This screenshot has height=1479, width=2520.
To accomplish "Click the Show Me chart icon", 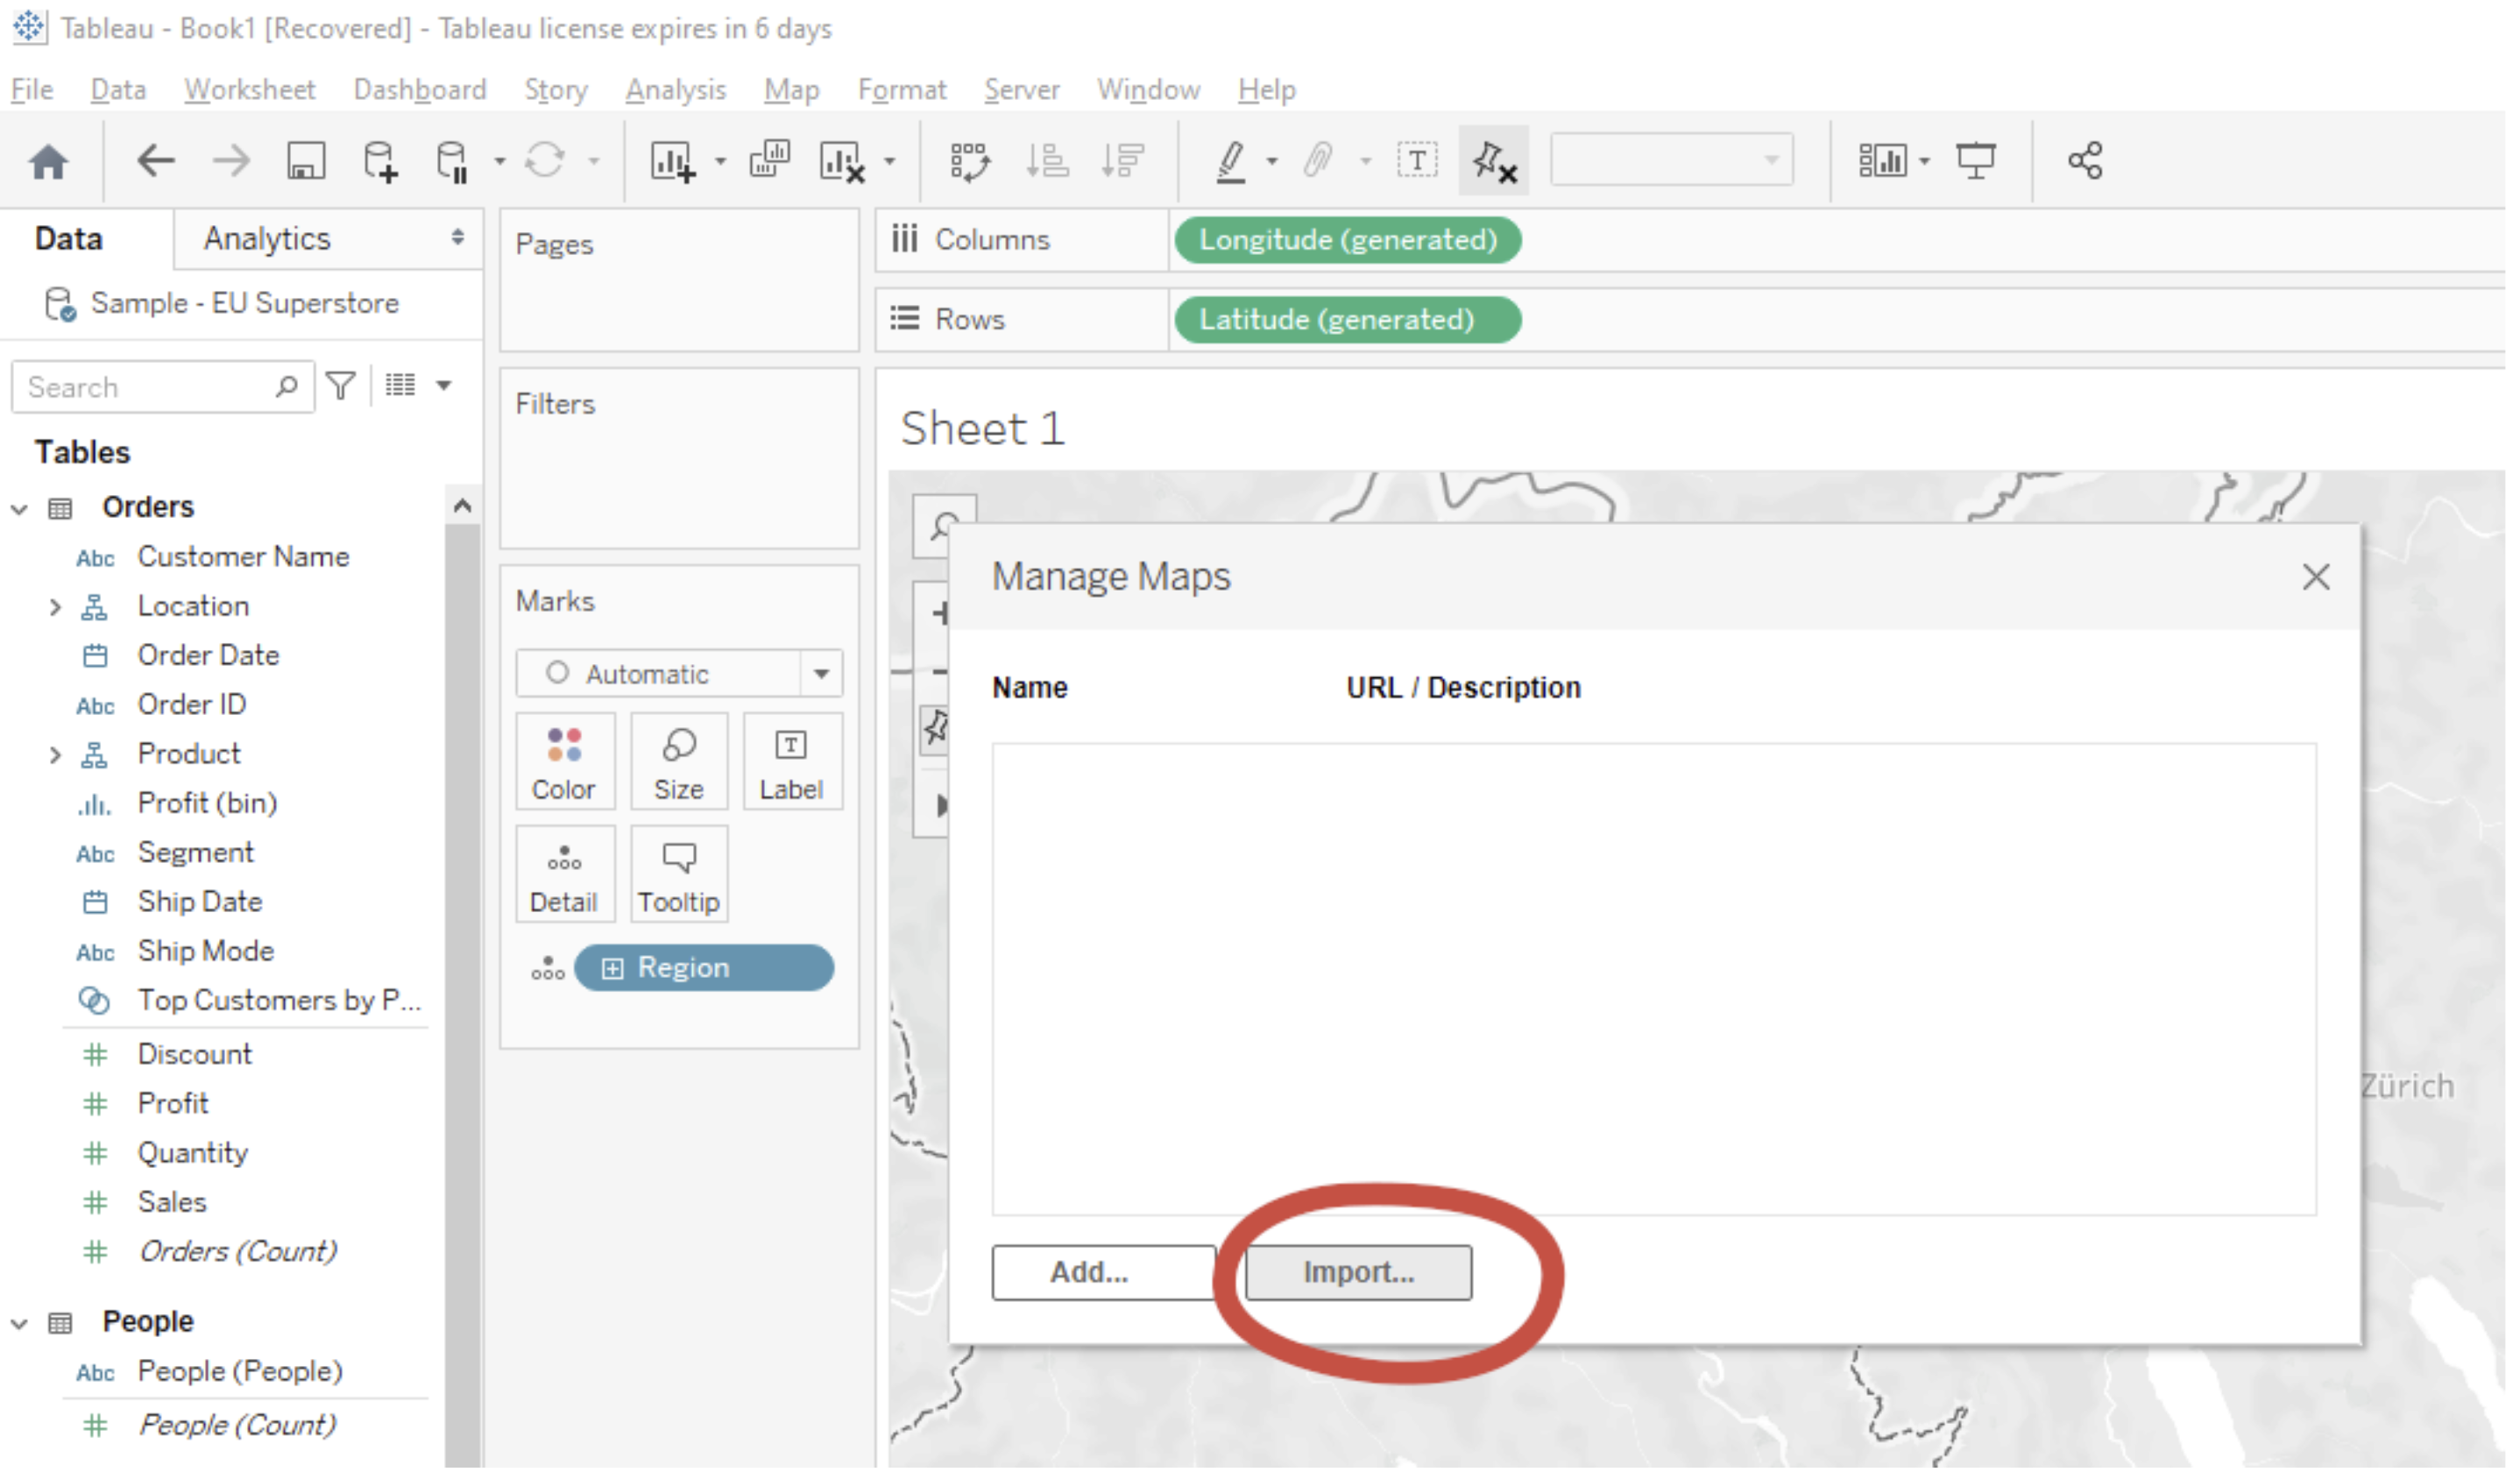I will pyautogui.click(x=1883, y=161).
